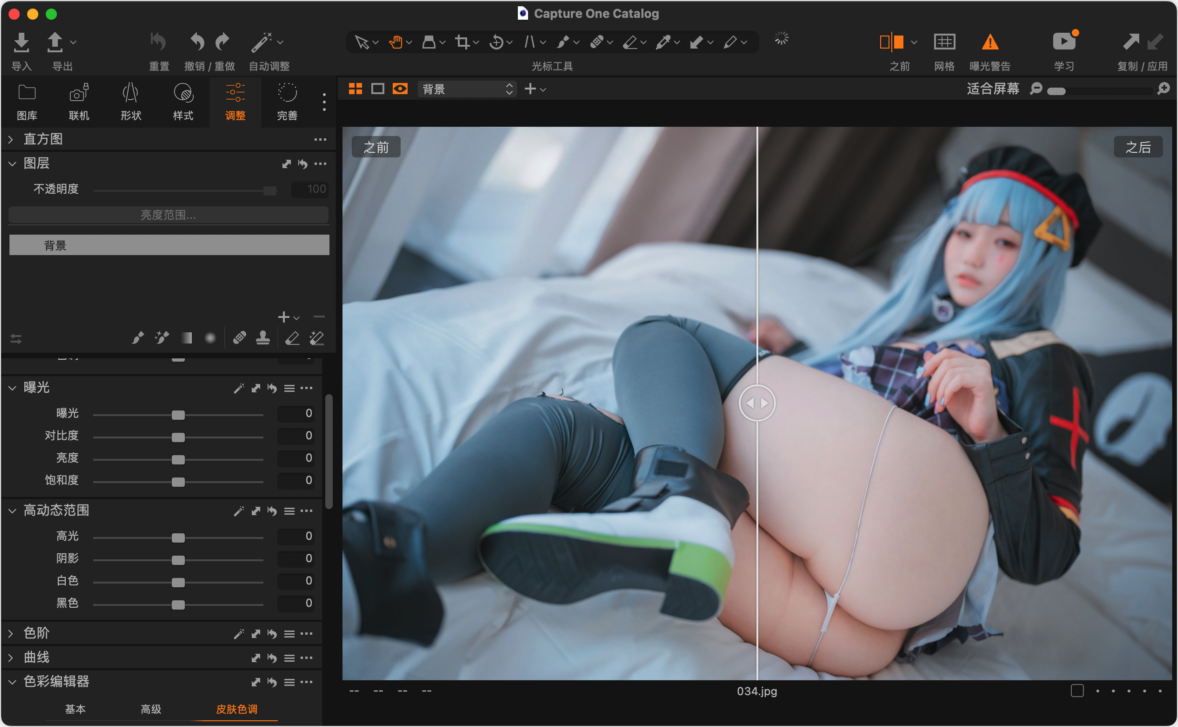Click the 对比度 contrast slider handle
1178x727 pixels.
click(x=178, y=437)
